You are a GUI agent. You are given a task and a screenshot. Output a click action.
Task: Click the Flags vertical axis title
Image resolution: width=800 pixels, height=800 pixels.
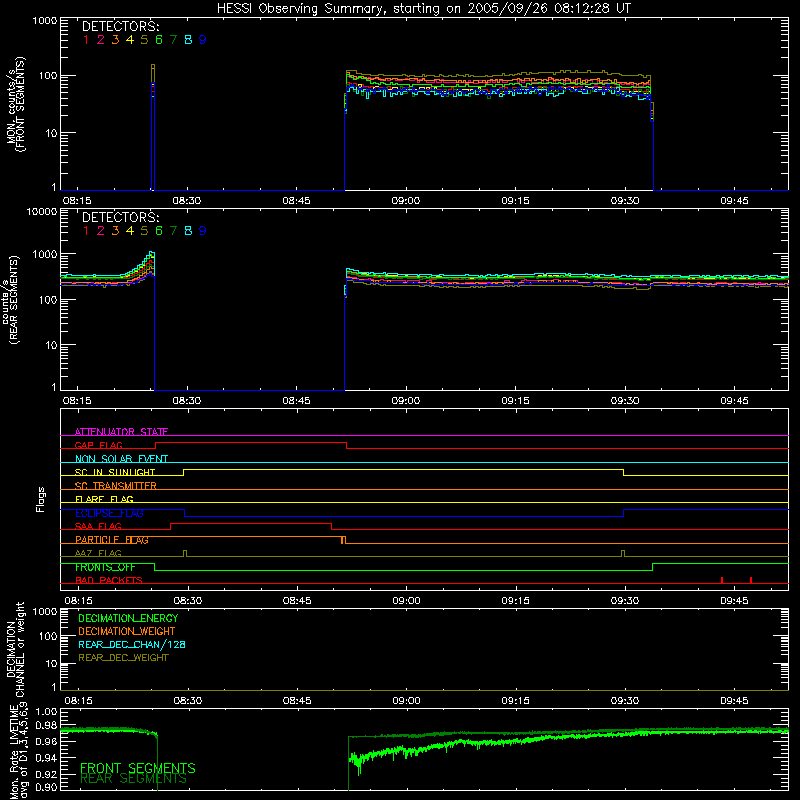[x=41, y=499]
